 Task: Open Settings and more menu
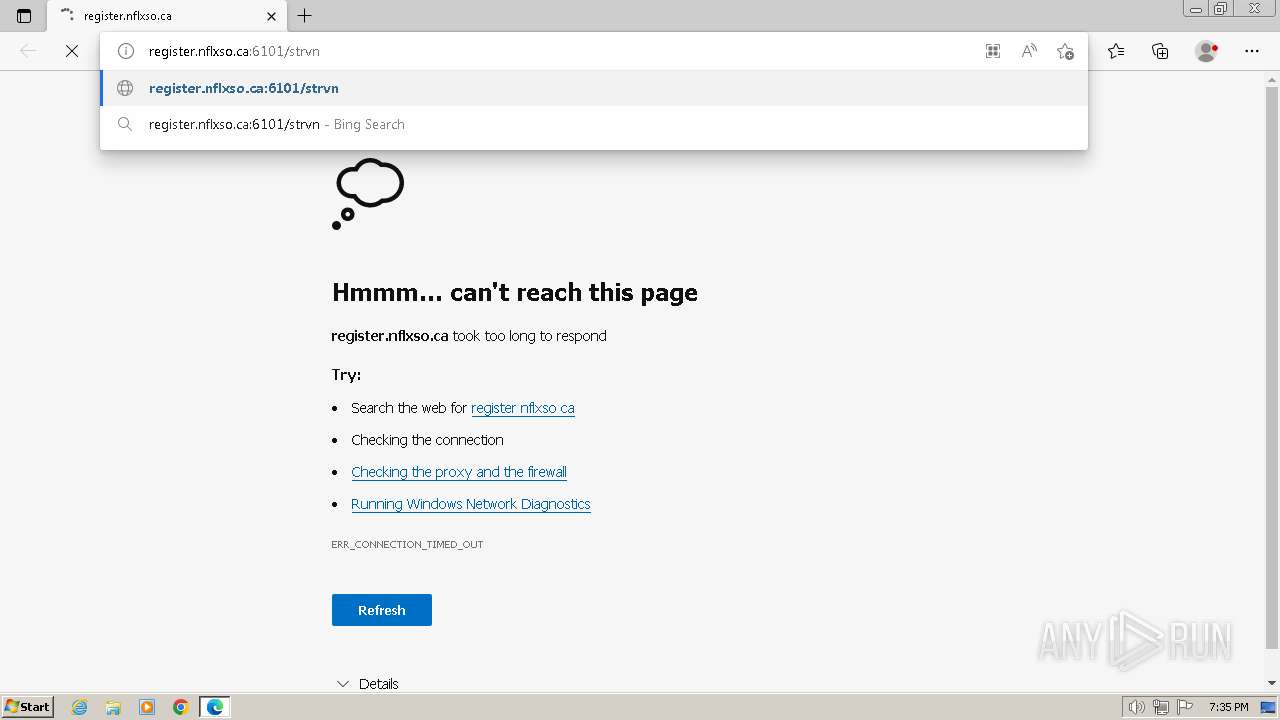coord(1252,51)
